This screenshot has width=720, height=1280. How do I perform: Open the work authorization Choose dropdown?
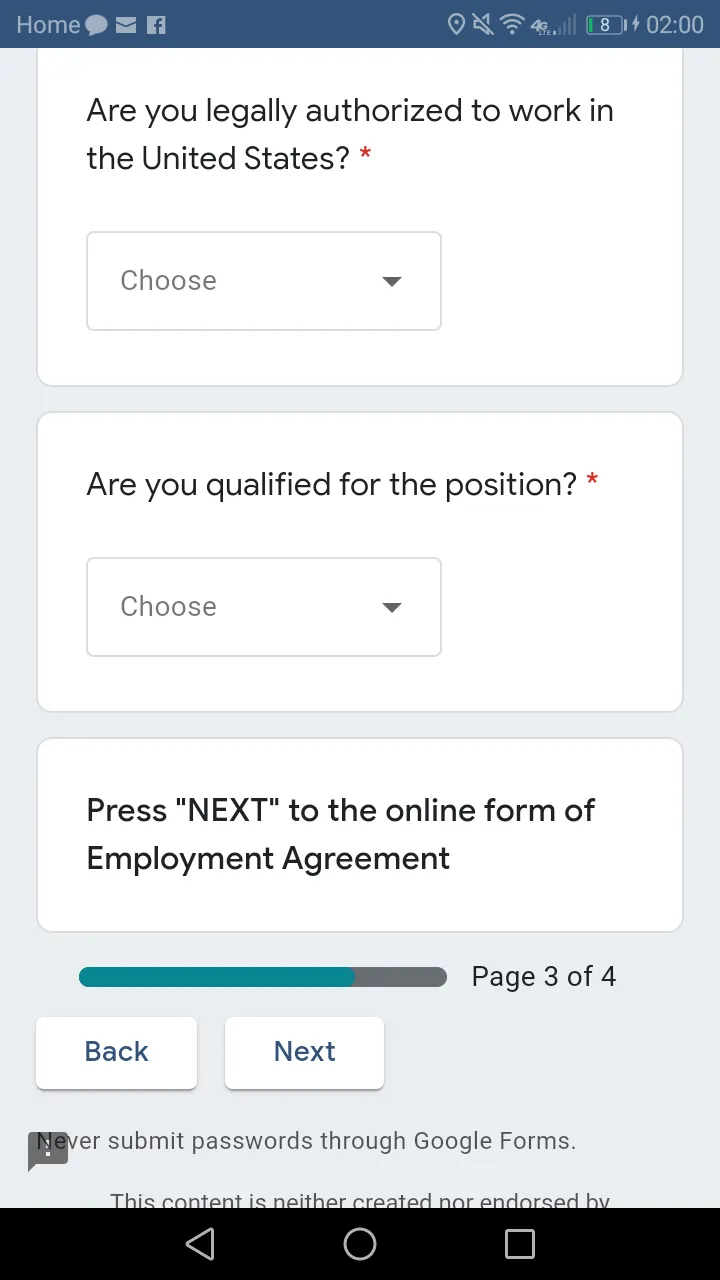click(x=264, y=281)
